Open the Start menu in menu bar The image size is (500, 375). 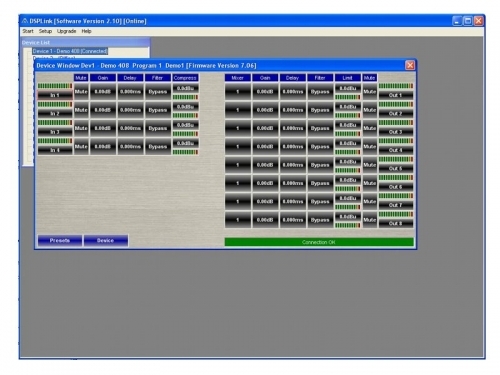pyautogui.click(x=28, y=31)
